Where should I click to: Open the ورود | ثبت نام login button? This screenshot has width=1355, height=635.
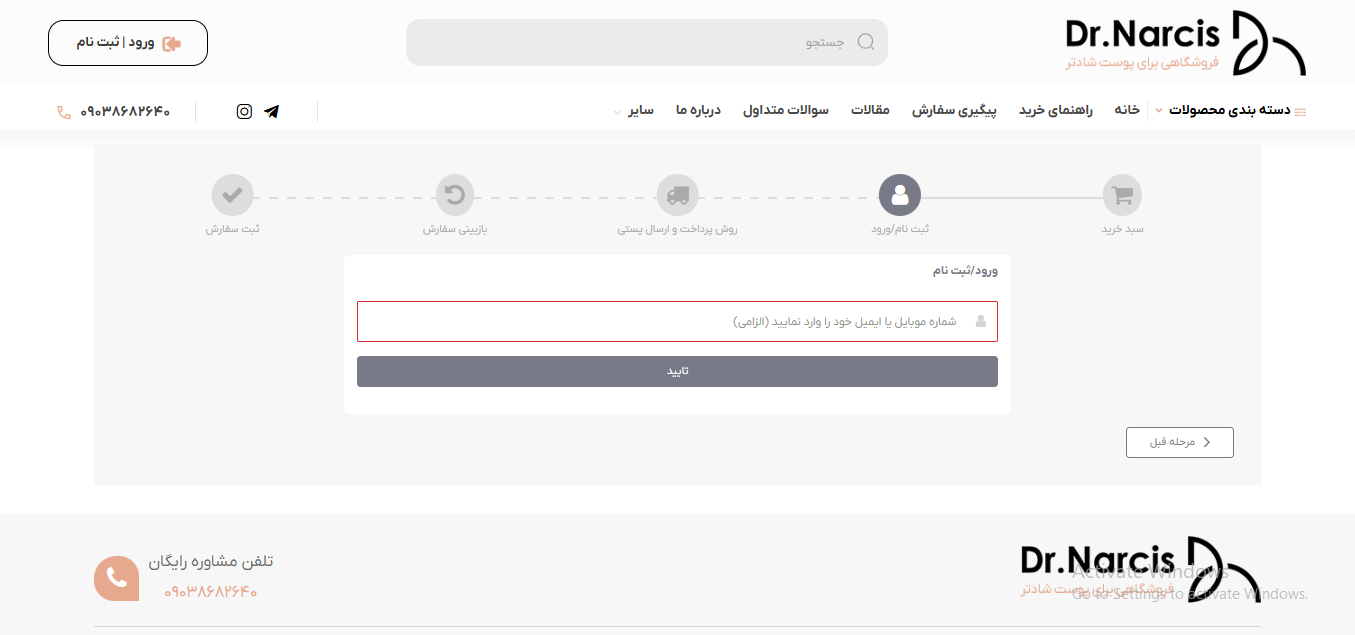coord(127,42)
